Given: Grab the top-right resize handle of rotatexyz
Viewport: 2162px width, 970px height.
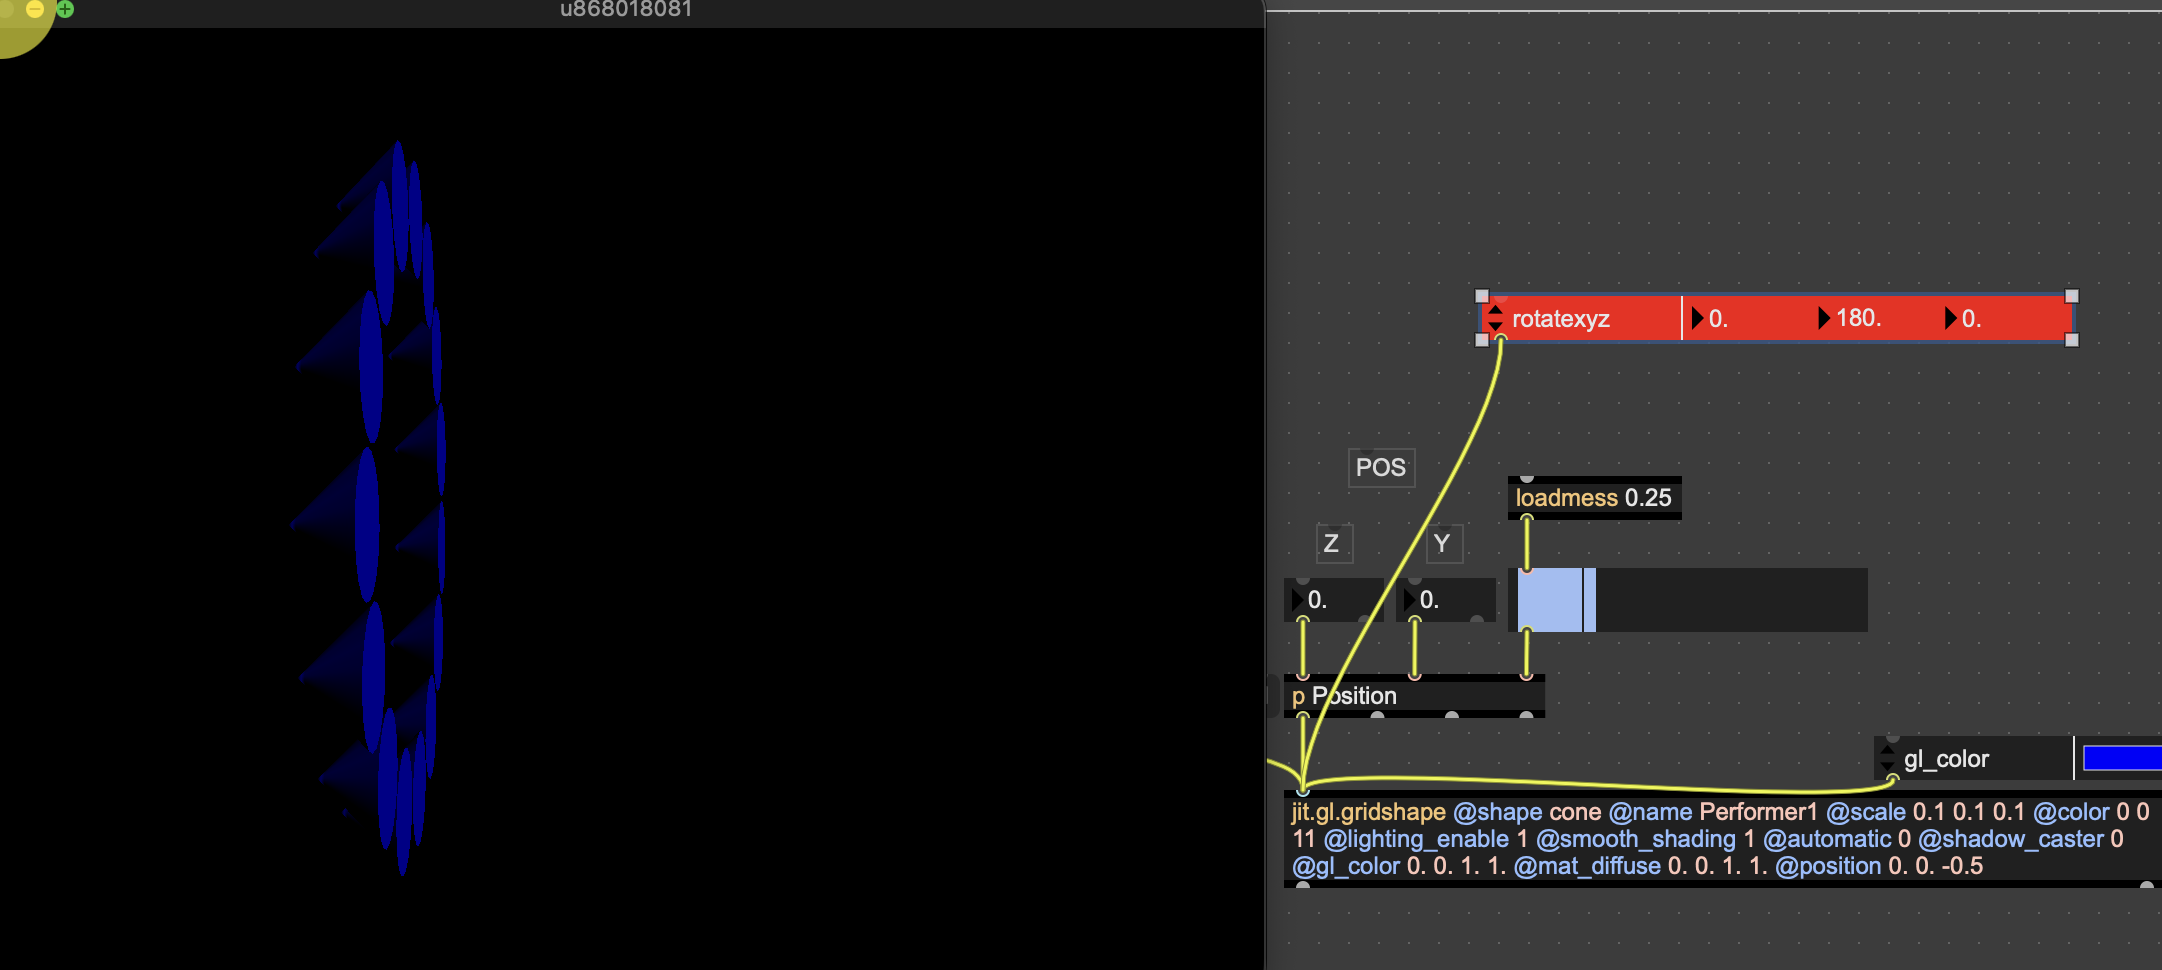Looking at the screenshot, I should tap(2072, 296).
